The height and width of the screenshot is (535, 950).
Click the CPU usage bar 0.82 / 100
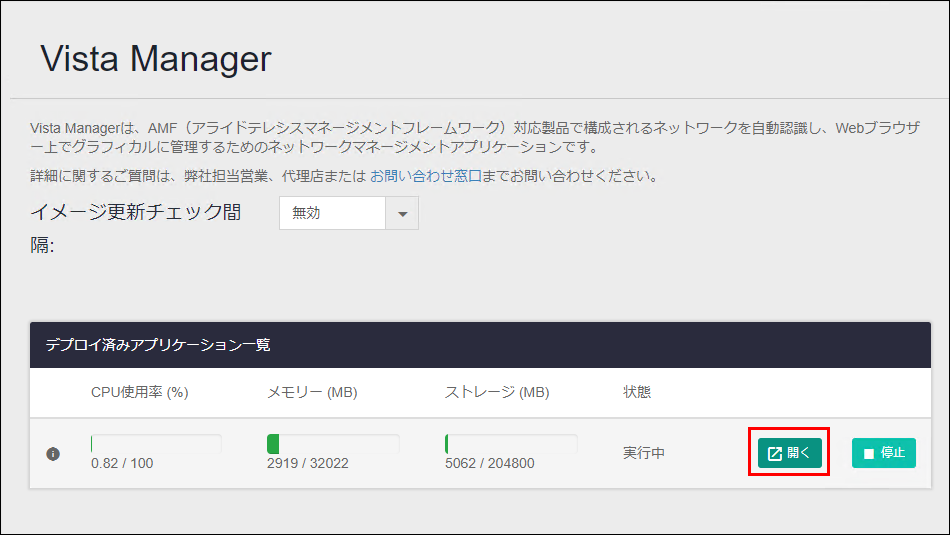pos(156,444)
